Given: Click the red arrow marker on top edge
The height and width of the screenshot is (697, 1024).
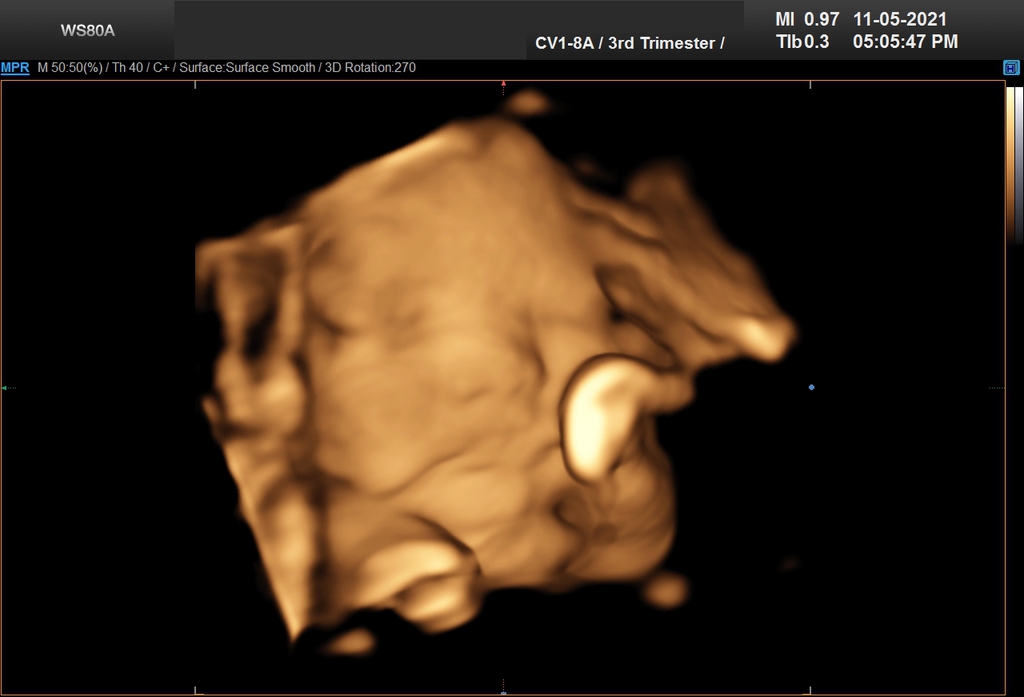Looking at the screenshot, I should click(503, 84).
